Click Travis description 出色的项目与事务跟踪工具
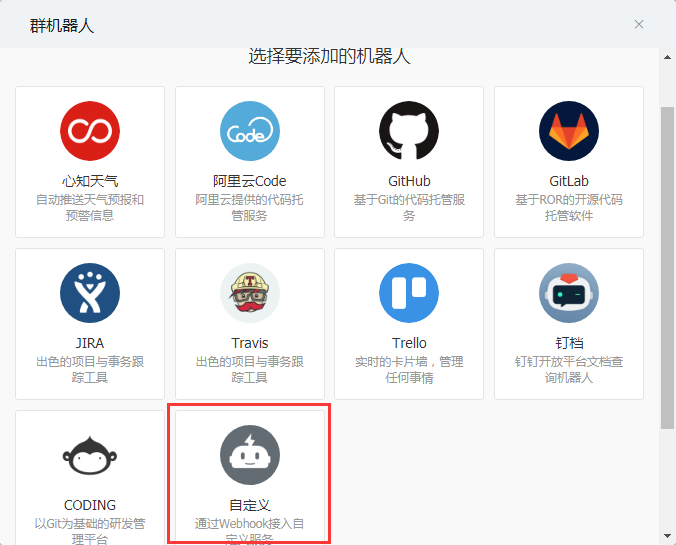 [250, 370]
